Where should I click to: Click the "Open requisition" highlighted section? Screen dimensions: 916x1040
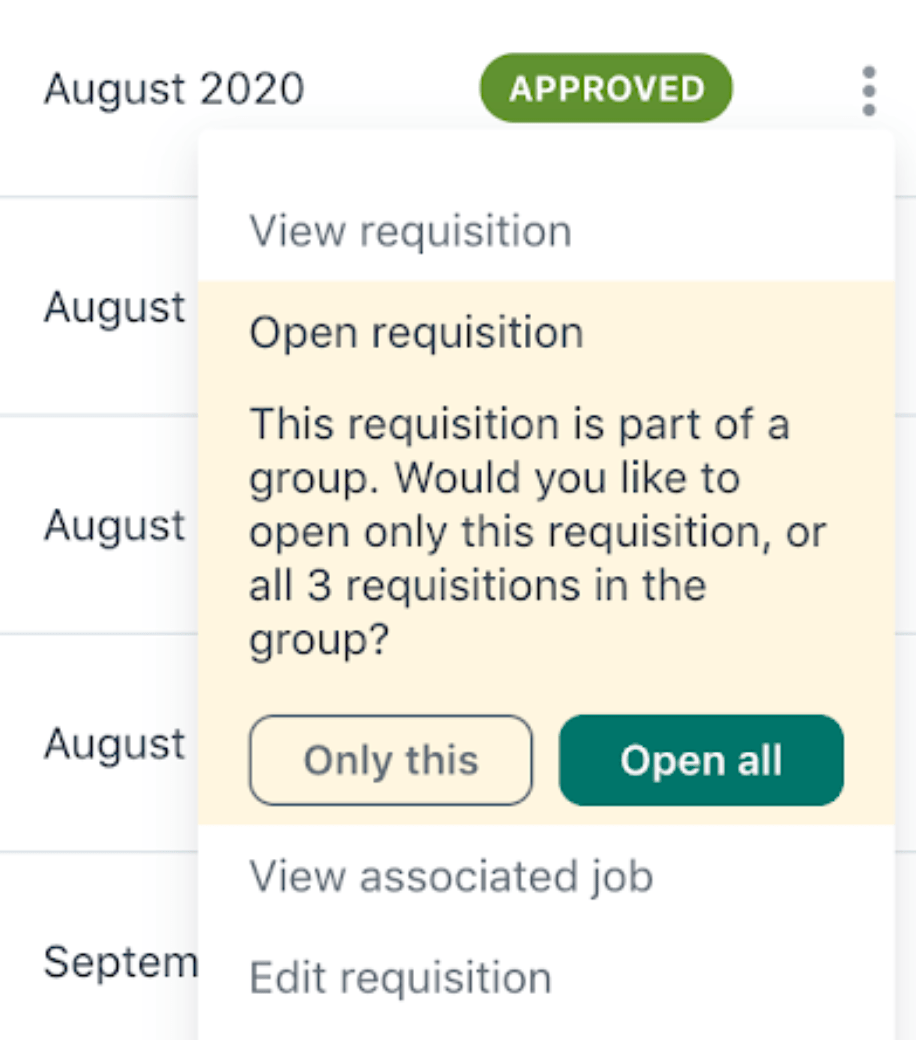click(417, 333)
